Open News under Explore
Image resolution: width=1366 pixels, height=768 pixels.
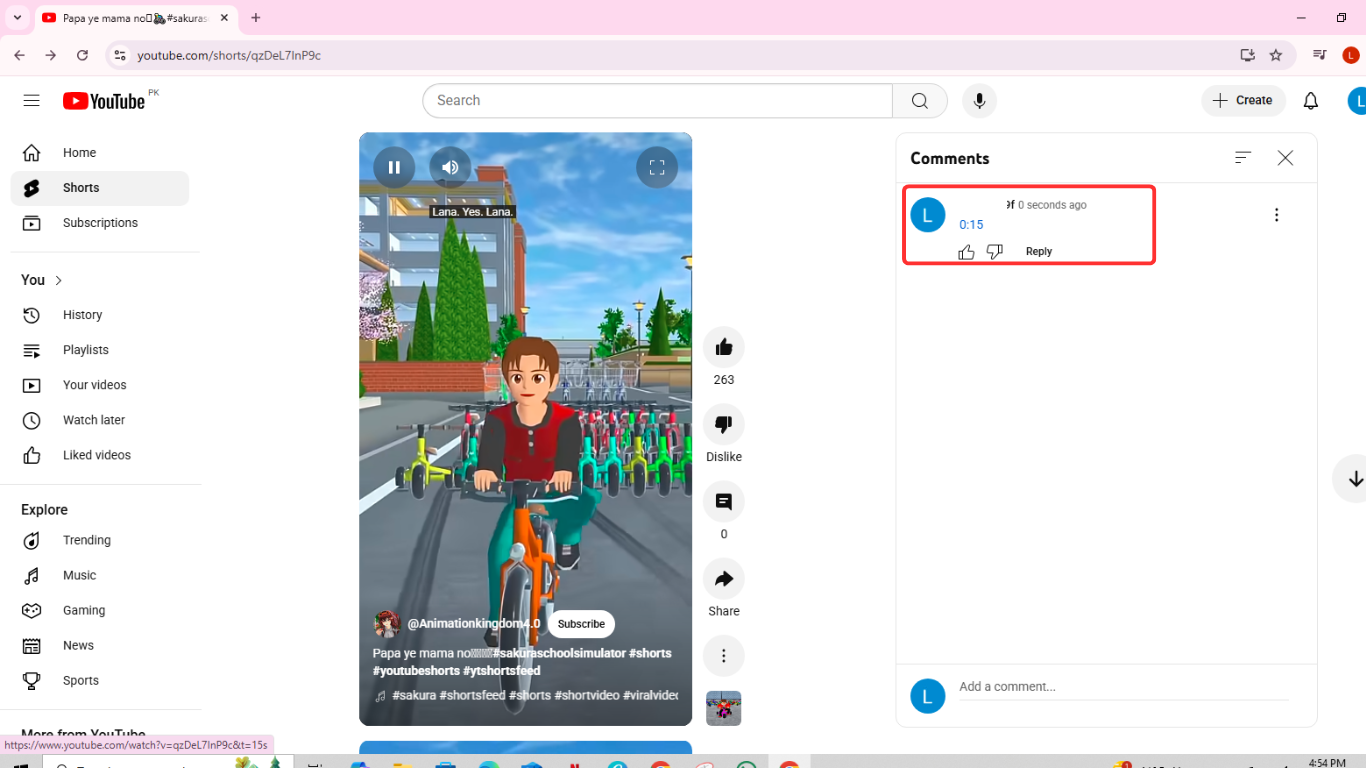click(x=100, y=645)
